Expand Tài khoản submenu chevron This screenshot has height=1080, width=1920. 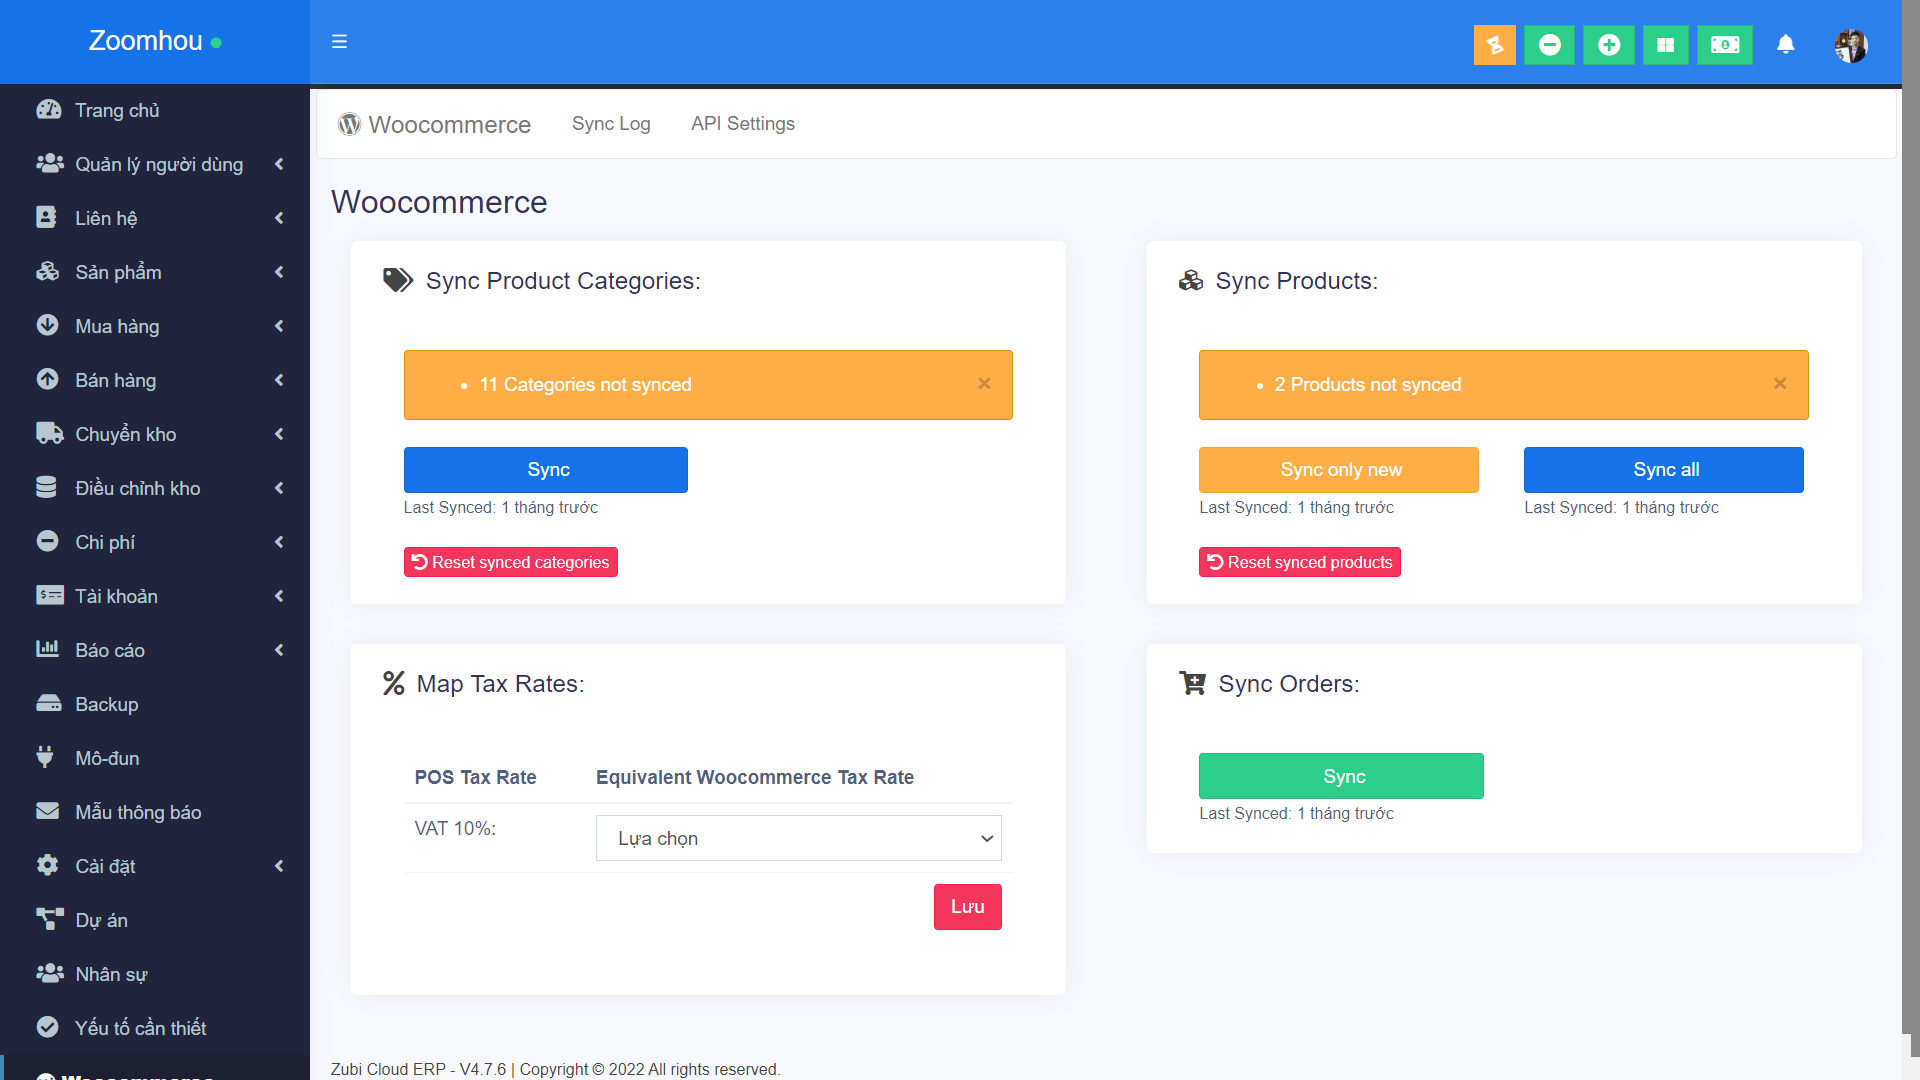279,596
